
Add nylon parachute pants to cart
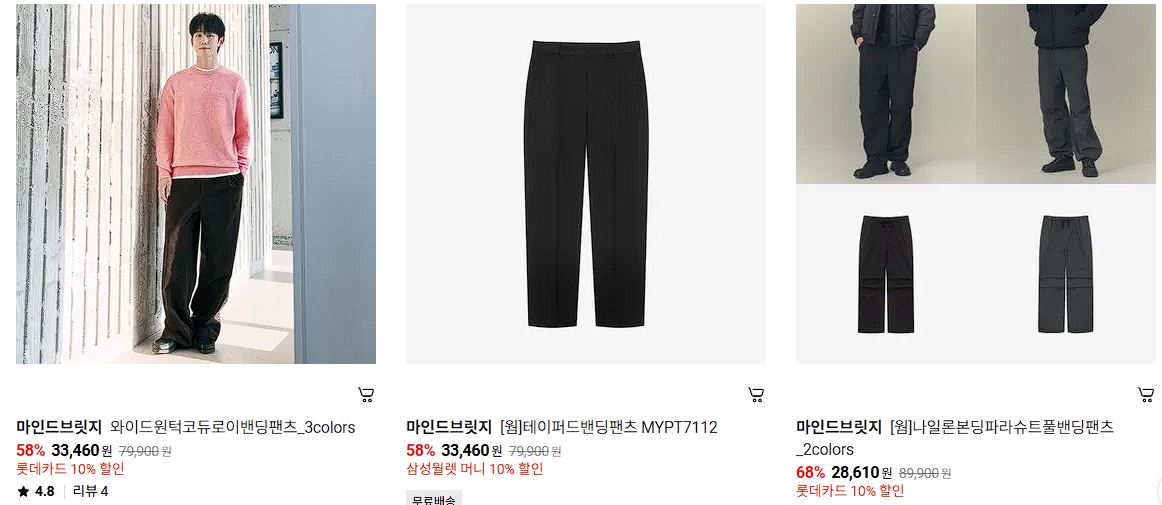click(1146, 395)
